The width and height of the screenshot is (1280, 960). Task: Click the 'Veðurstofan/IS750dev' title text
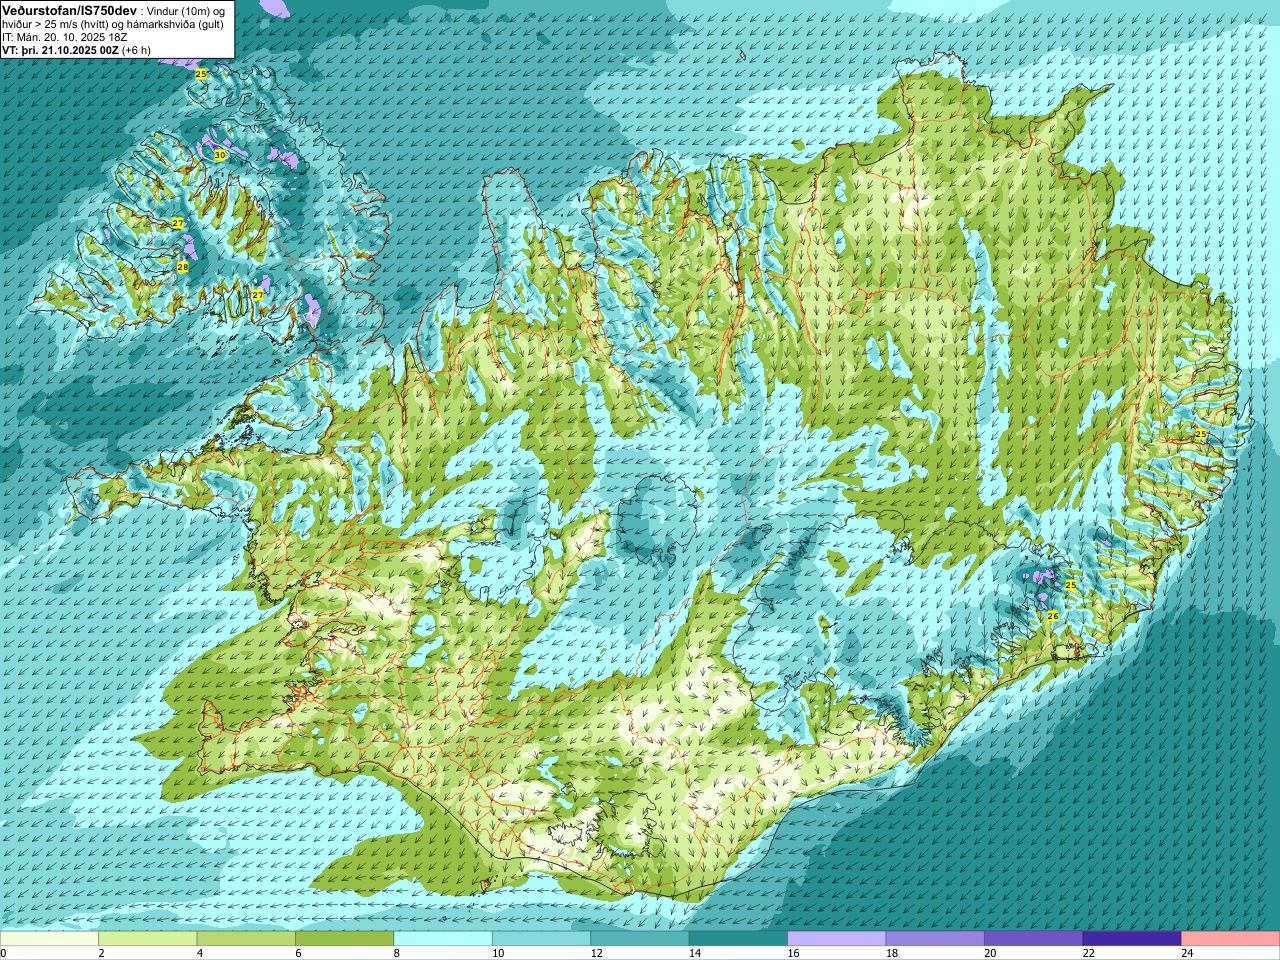[x=70, y=9]
